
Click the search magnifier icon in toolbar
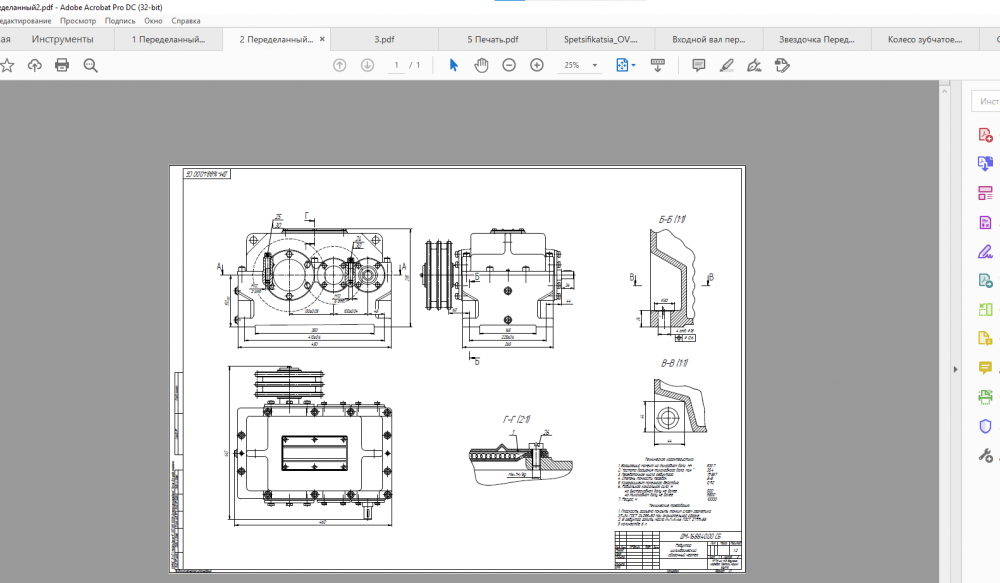tap(91, 65)
